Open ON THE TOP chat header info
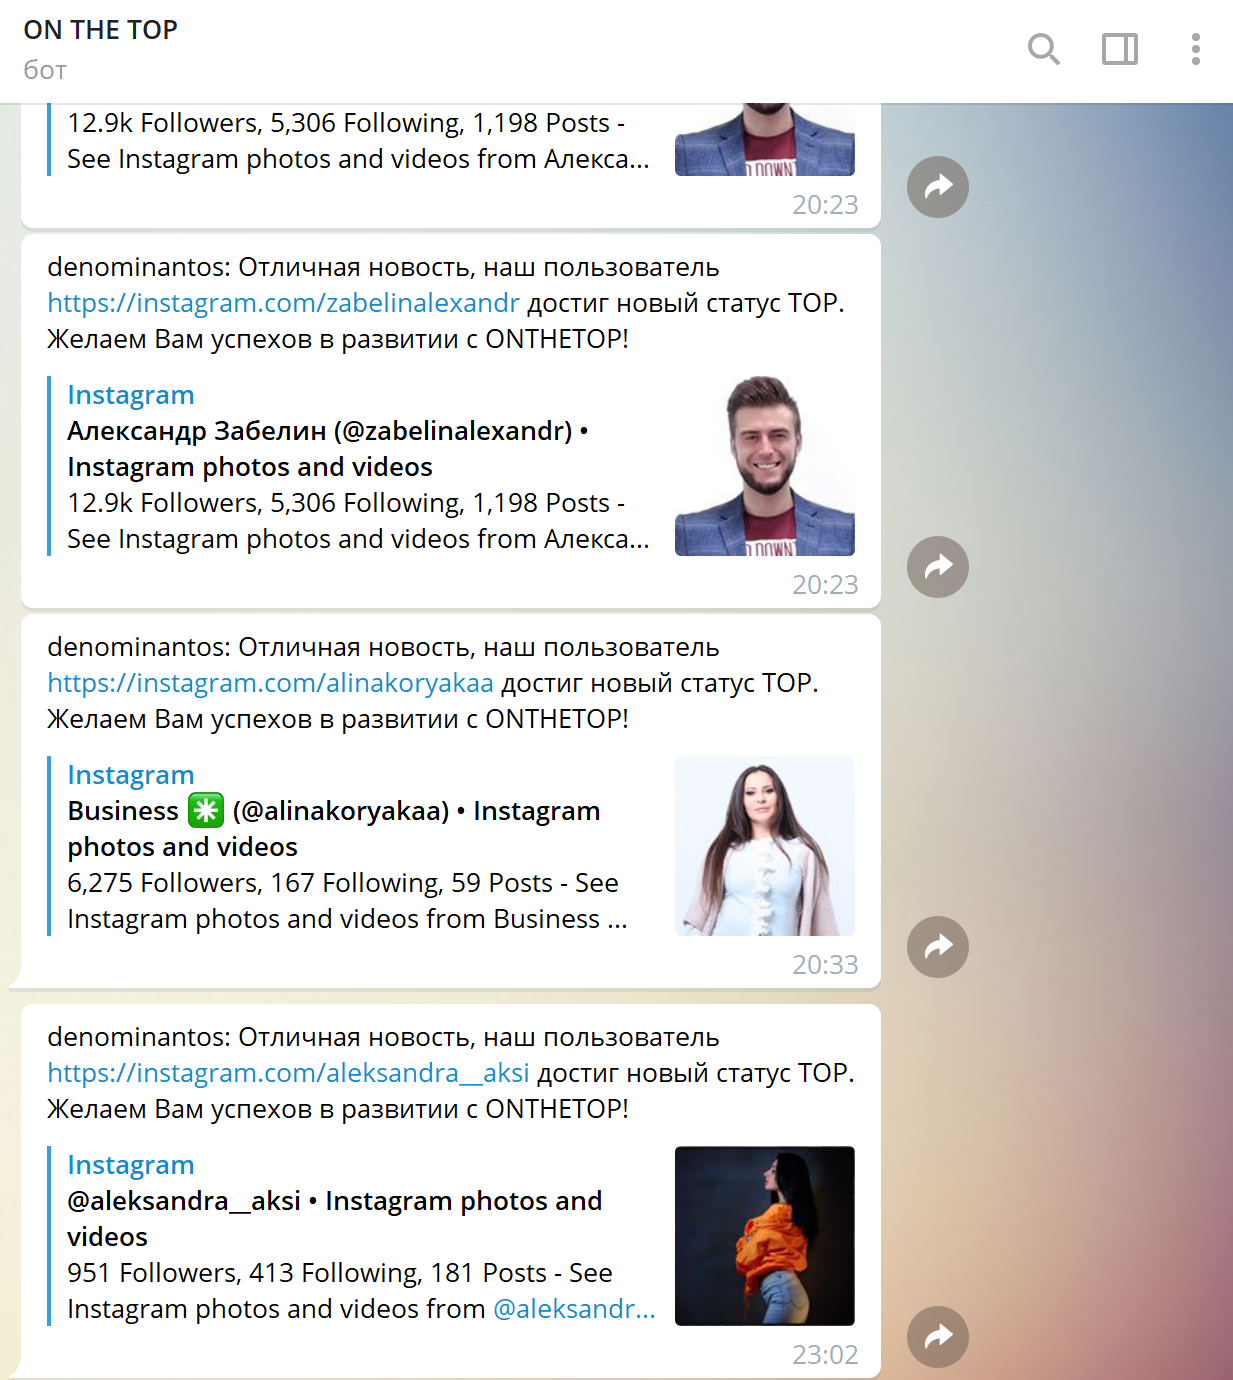The height and width of the screenshot is (1380, 1233). point(101,49)
